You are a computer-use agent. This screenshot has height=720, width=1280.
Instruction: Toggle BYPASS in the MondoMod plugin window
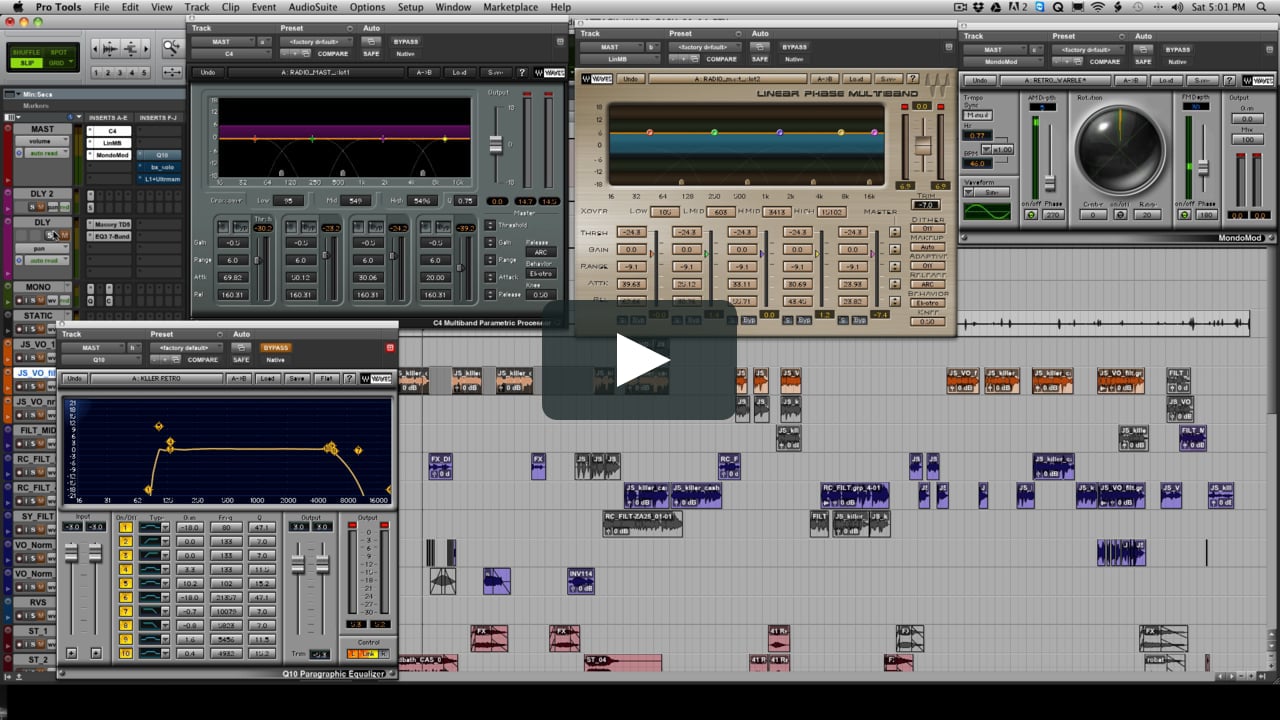point(1178,49)
